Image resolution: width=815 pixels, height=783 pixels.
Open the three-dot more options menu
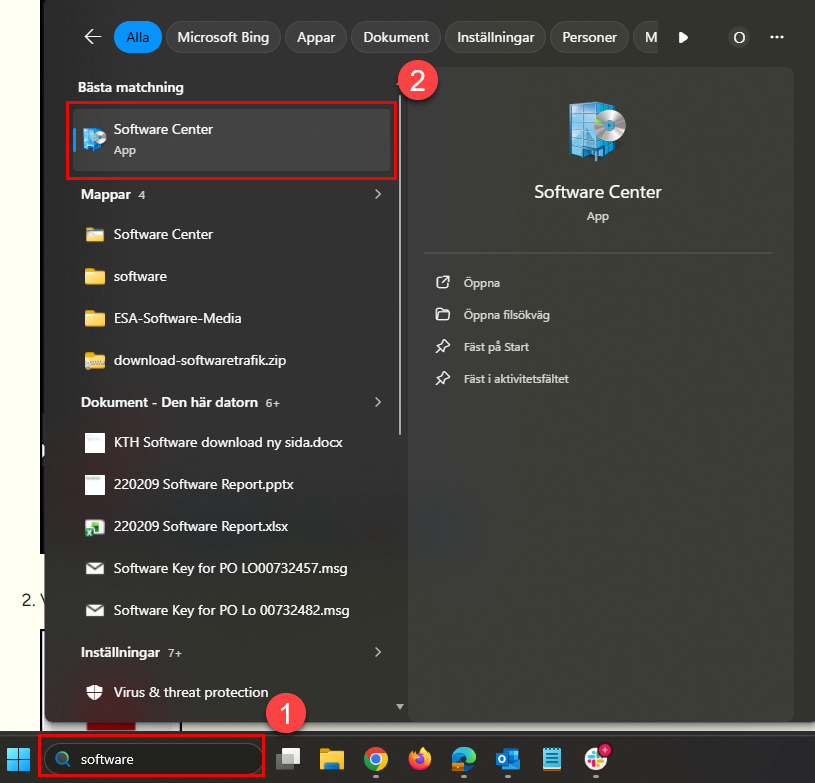click(777, 37)
